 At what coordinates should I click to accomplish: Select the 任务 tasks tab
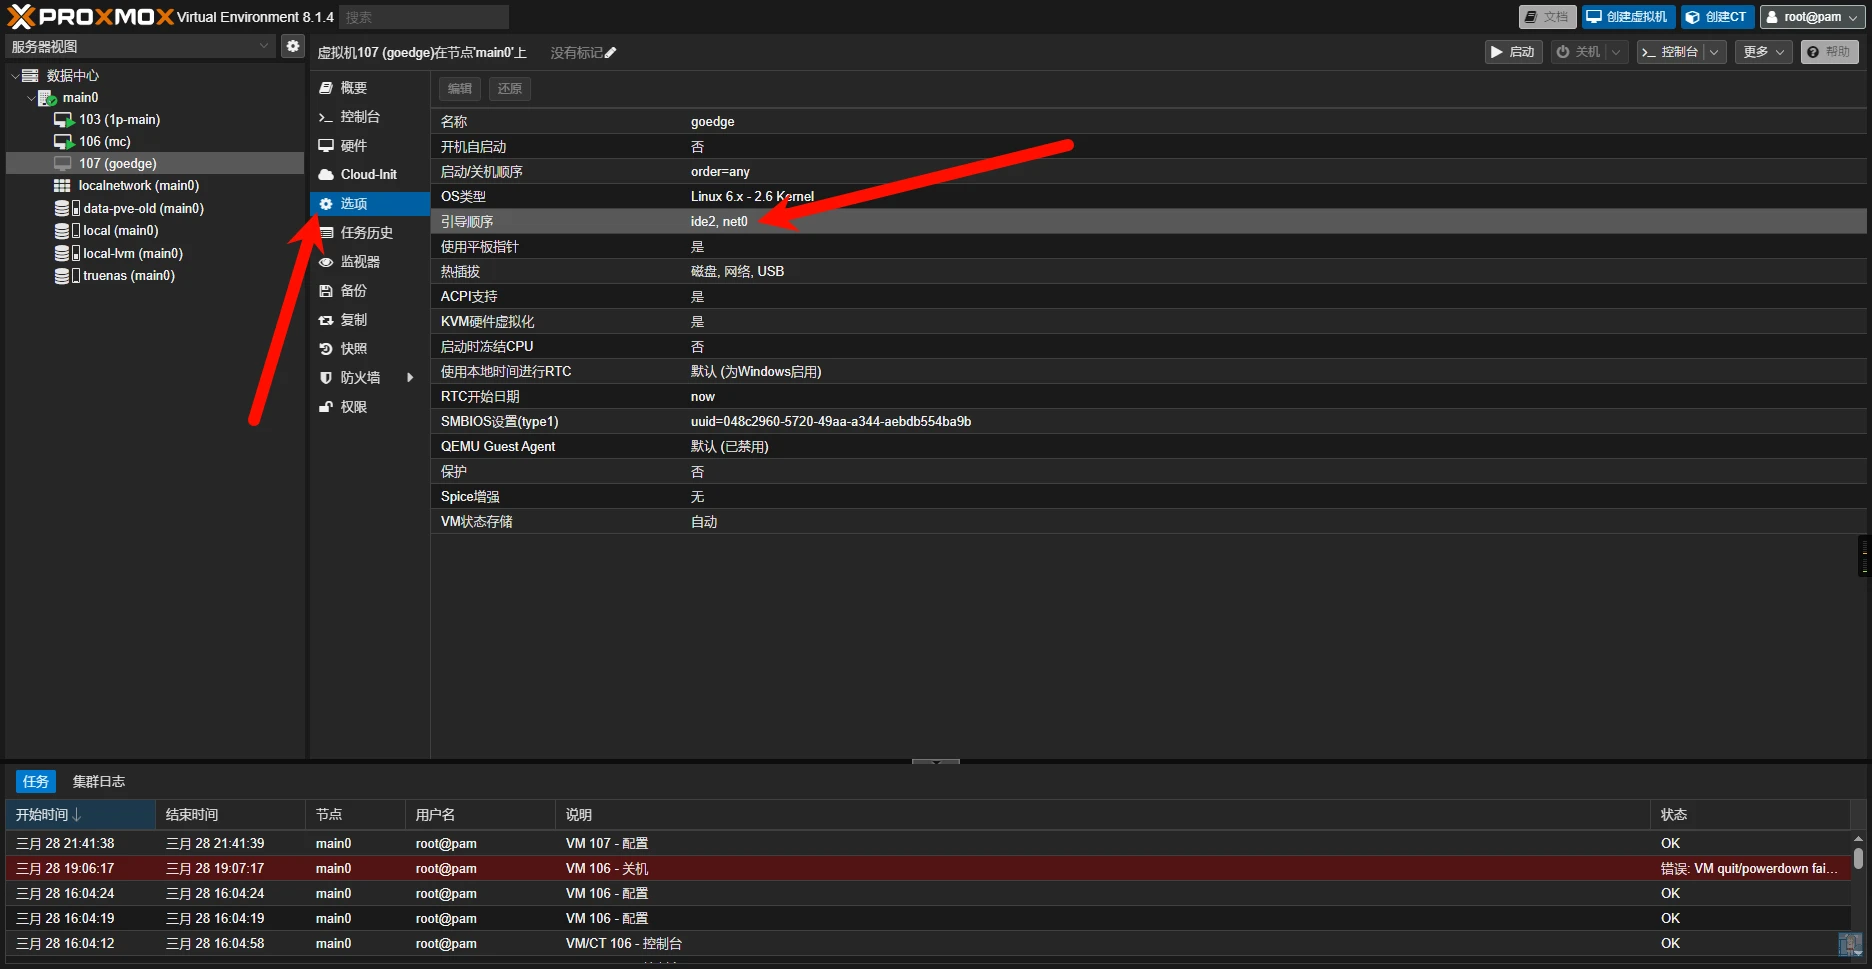[36, 782]
